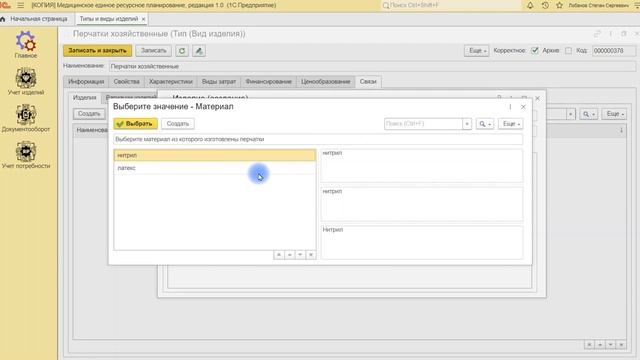Click Выбрать in Материал dialog

click(136, 124)
